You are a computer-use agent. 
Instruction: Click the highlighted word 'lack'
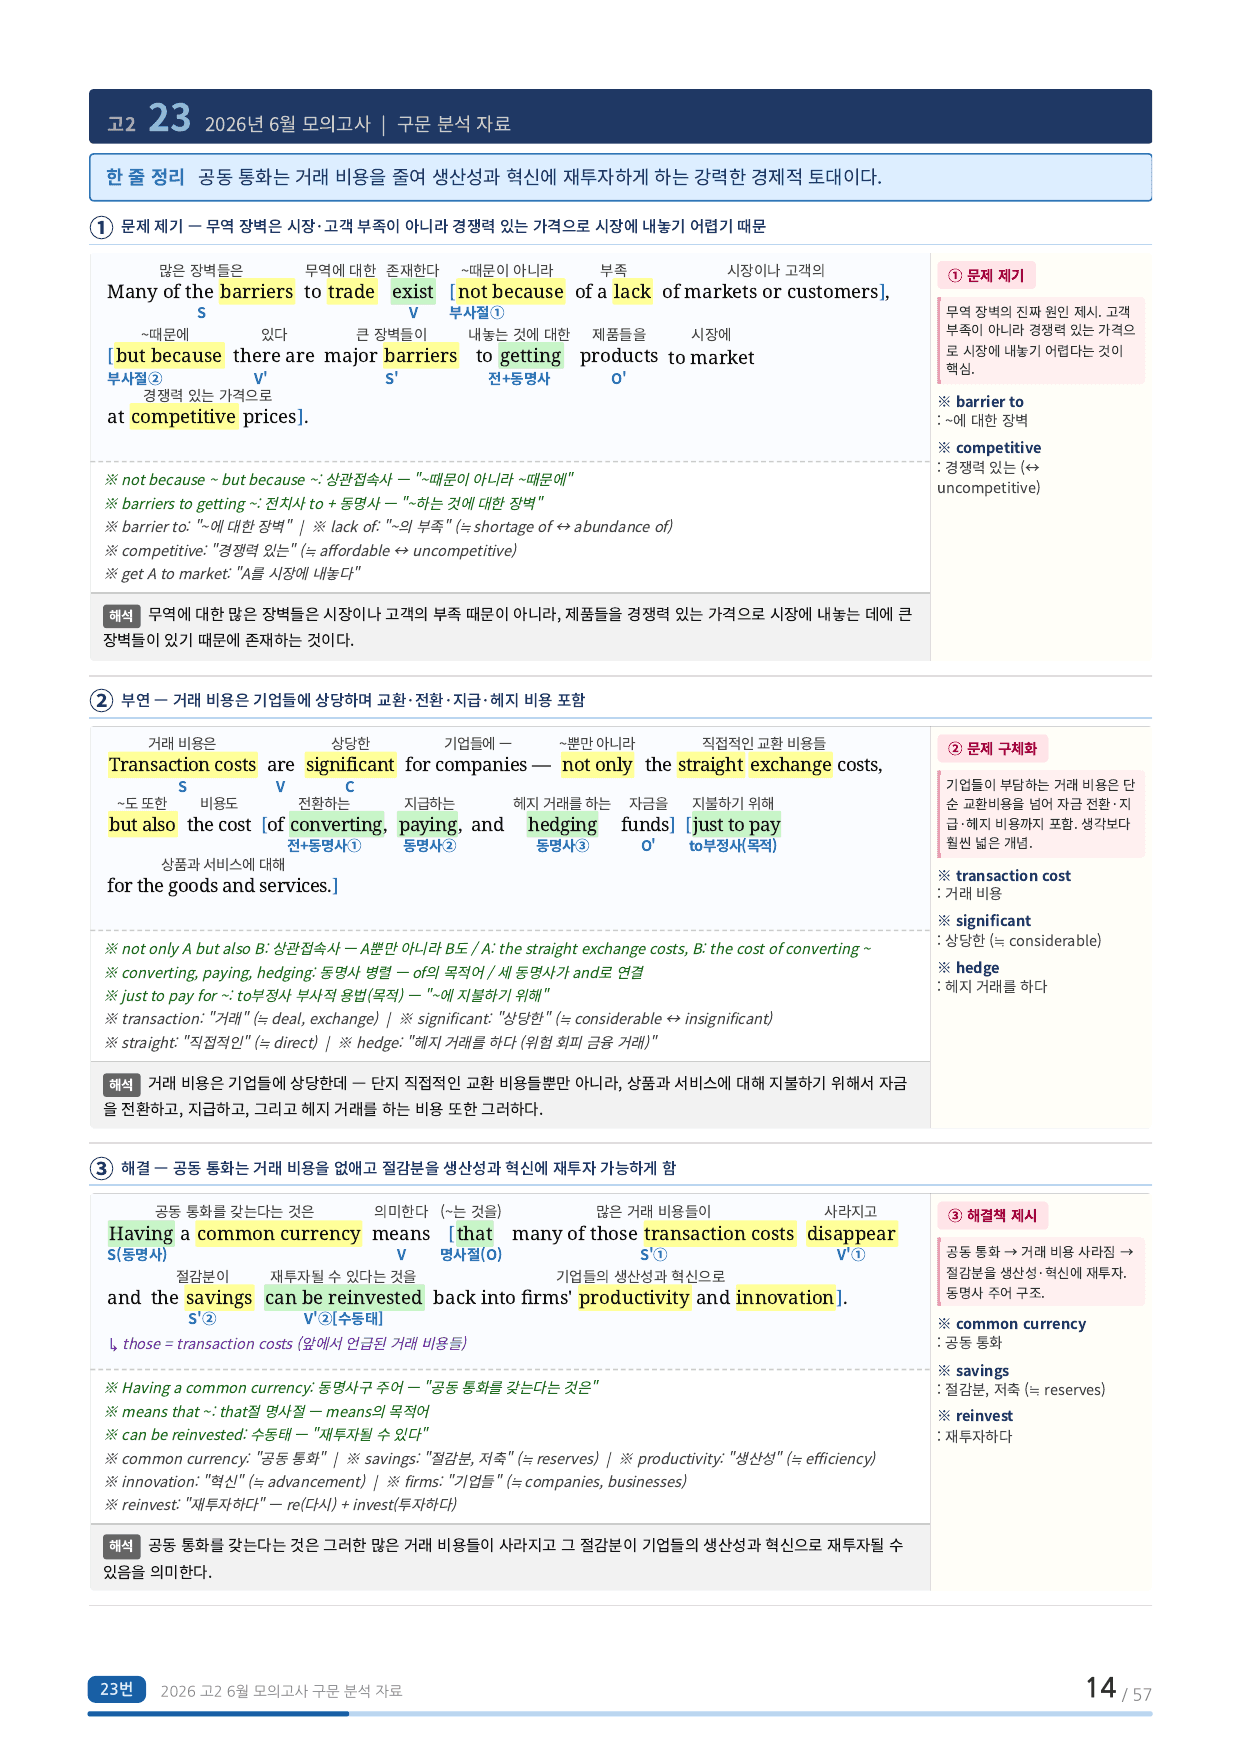click(632, 292)
